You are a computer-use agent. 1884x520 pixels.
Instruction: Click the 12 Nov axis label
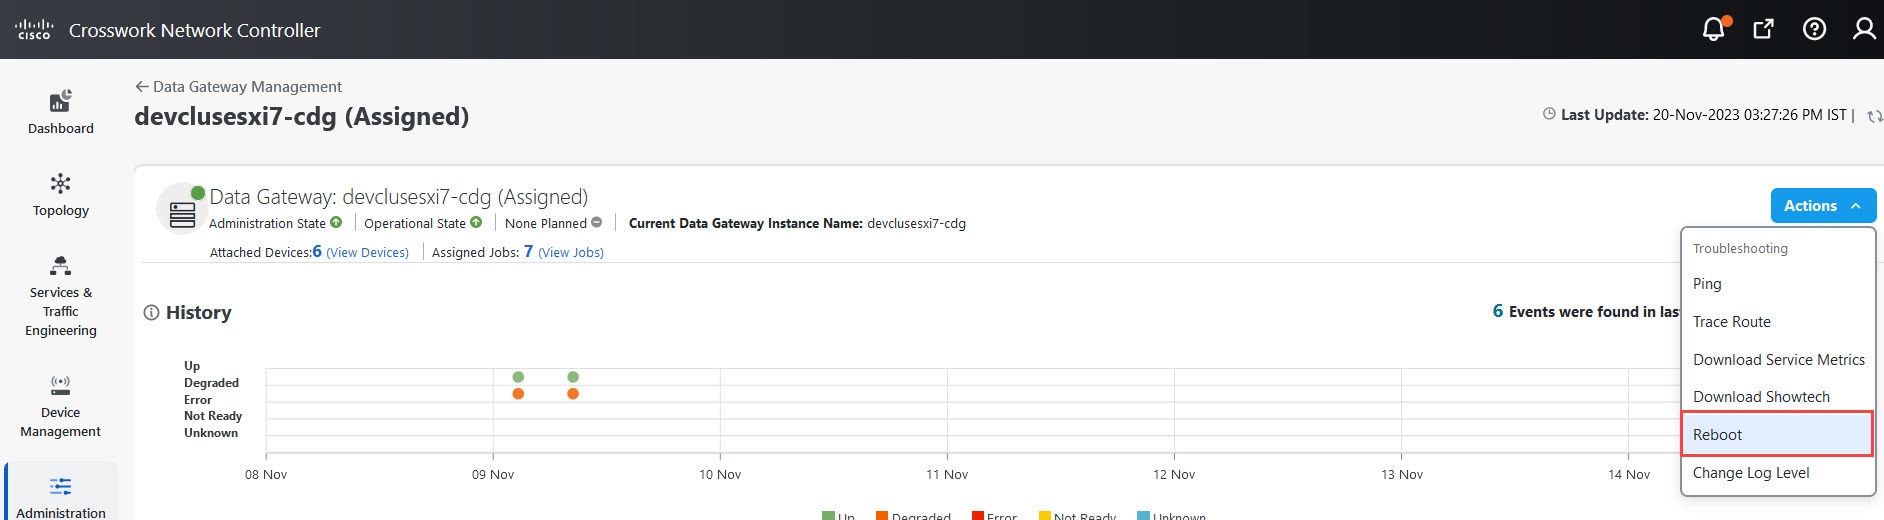[1174, 475]
